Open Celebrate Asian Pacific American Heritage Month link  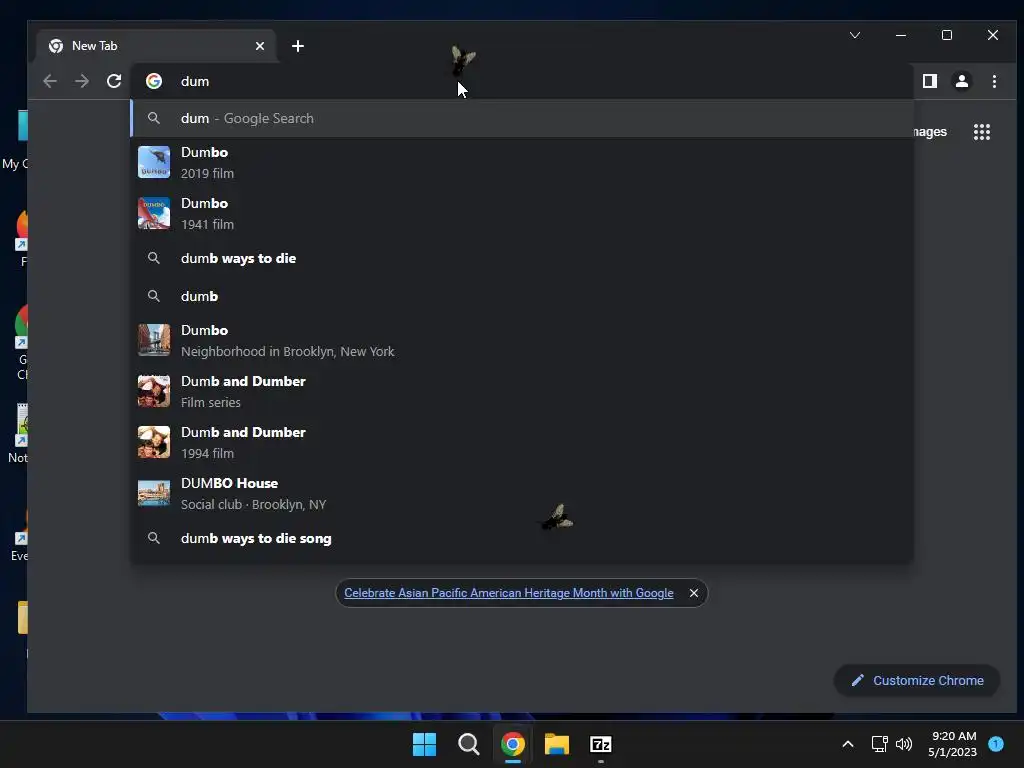509,593
